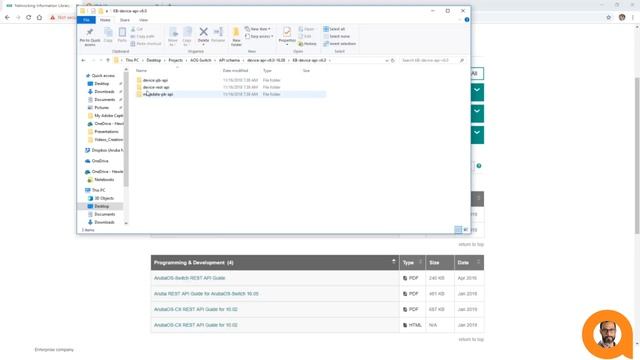The image size is (640, 360).
Task: Open Quick access in navigation pane
Action: (x=103, y=76)
